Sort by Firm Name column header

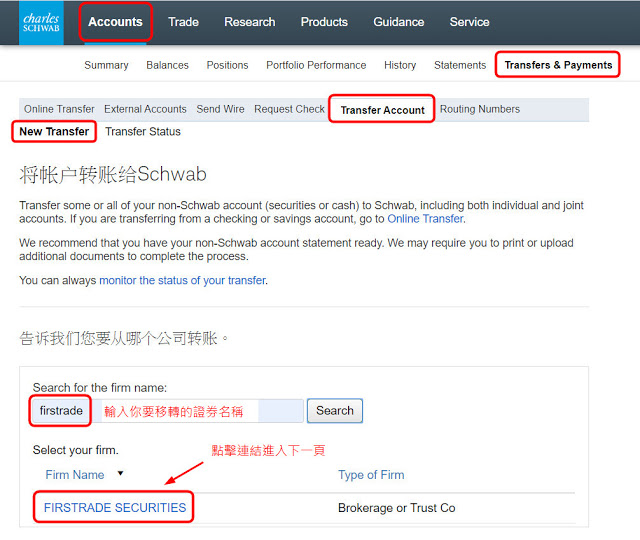click(75, 475)
